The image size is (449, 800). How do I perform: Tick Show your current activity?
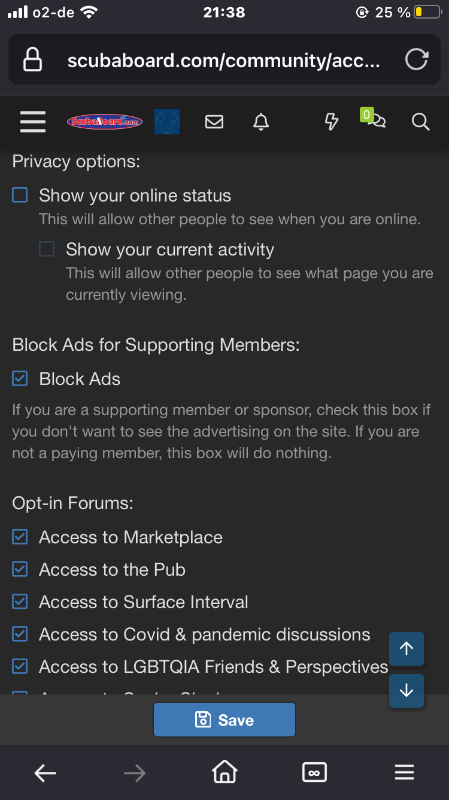point(47,249)
